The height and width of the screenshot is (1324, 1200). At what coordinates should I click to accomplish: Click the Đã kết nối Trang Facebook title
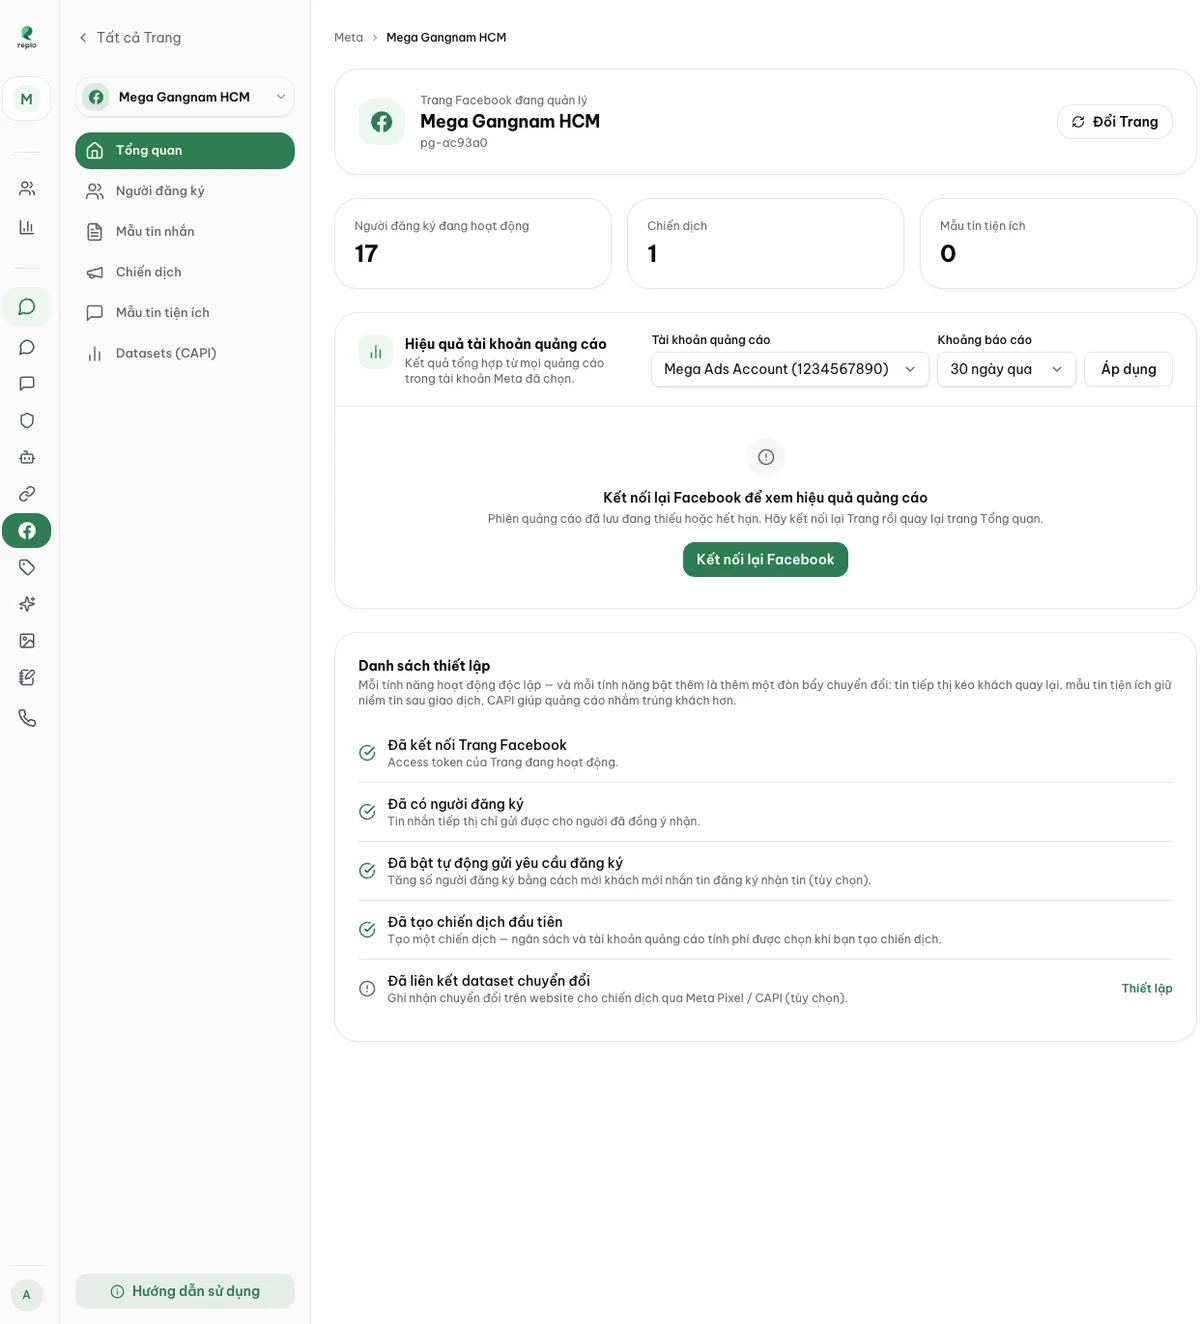pyautogui.click(x=477, y=745)
